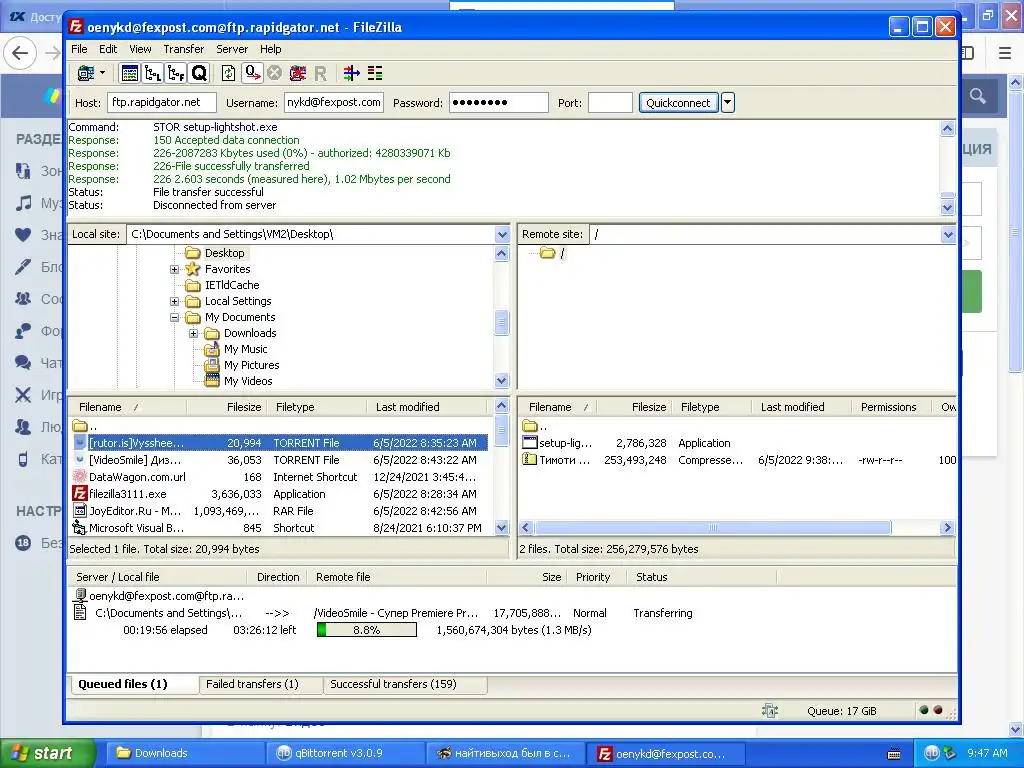Image resolution: width=1024 pixels, height=768 pixels.
Task: Cancel the current operation icon
Action: coord(275,73)
